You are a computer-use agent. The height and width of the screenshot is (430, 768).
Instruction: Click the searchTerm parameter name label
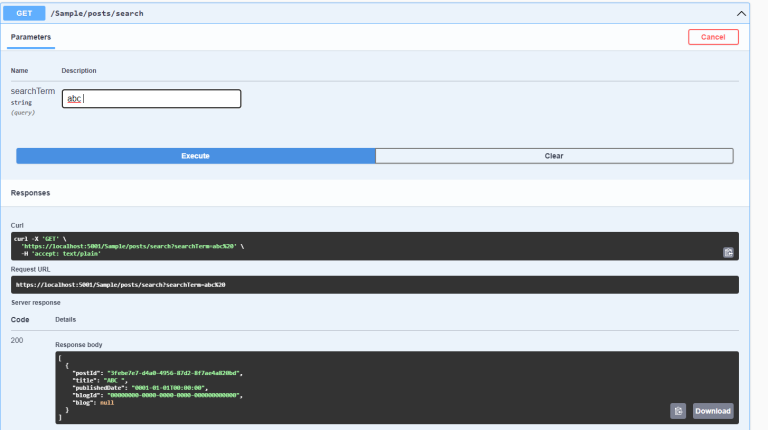(32, 91)
